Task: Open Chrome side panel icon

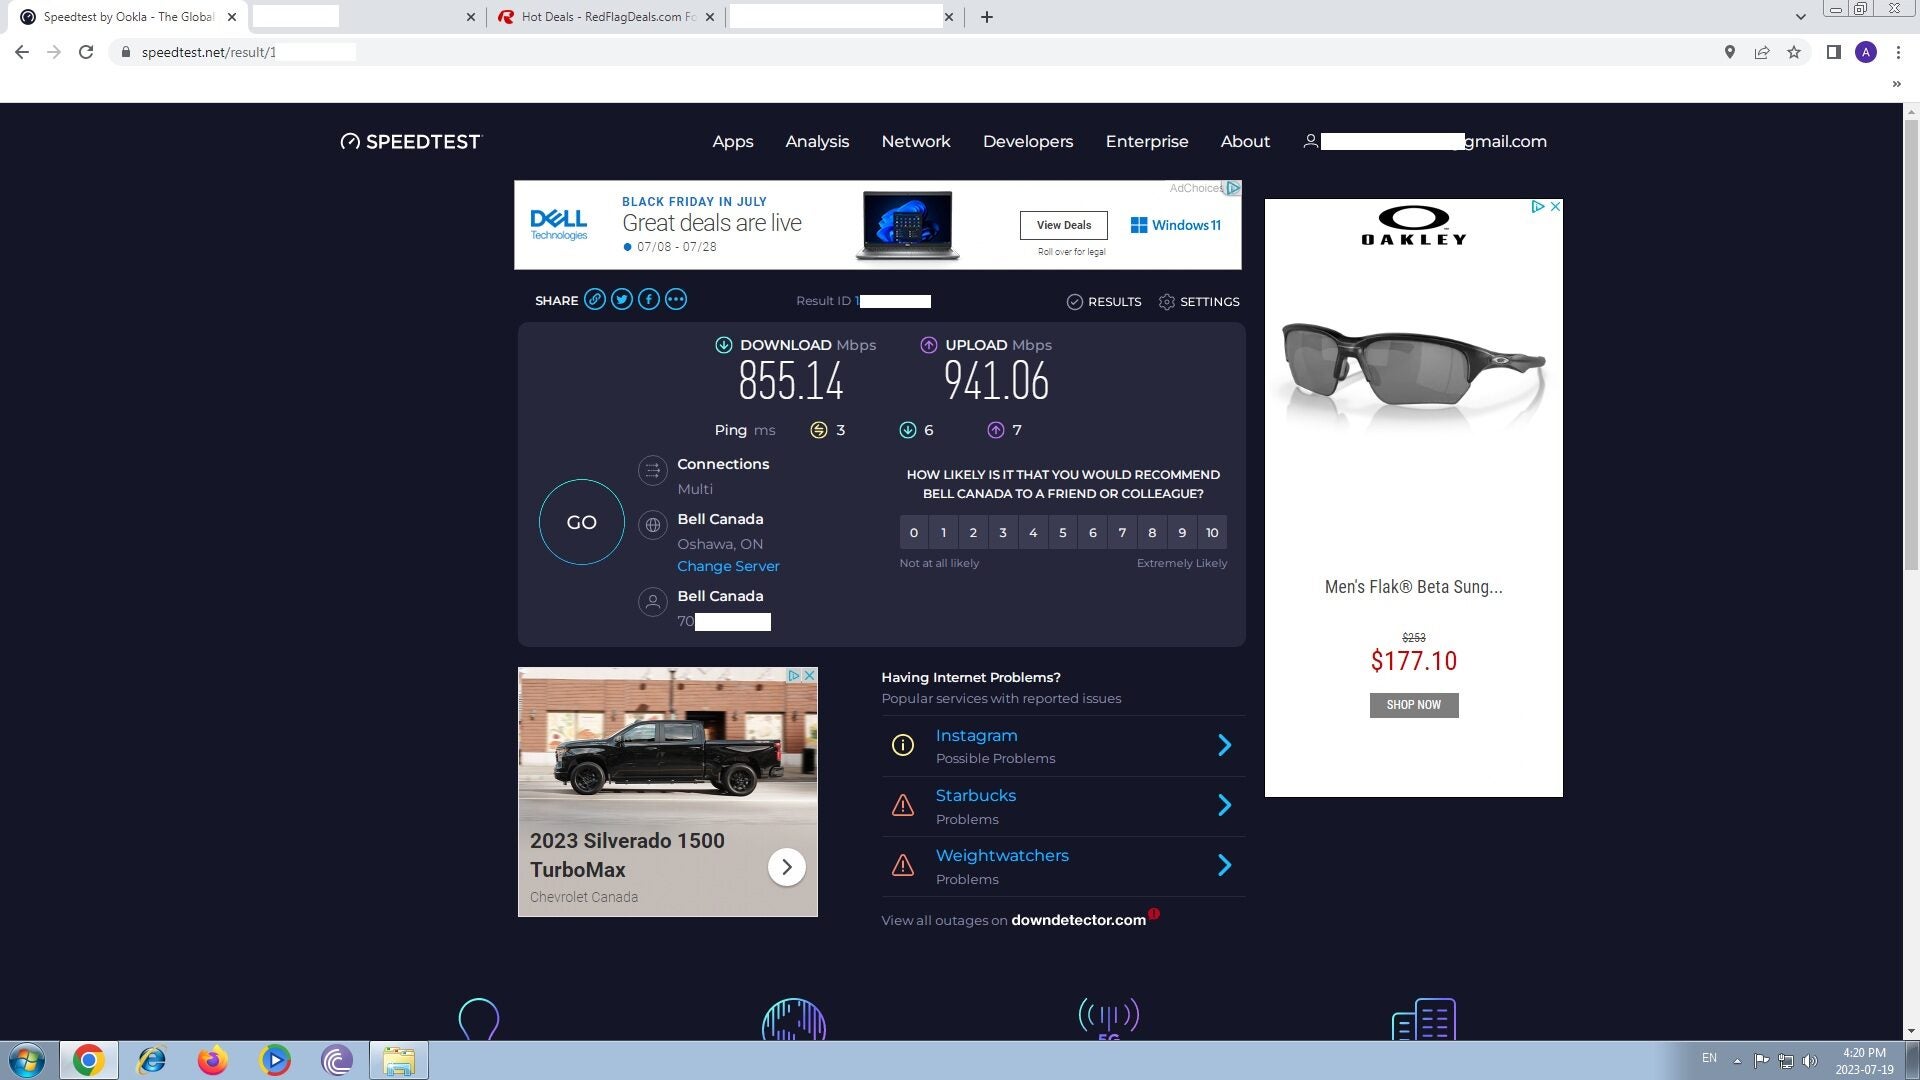Action: [x=1833, y=52]
